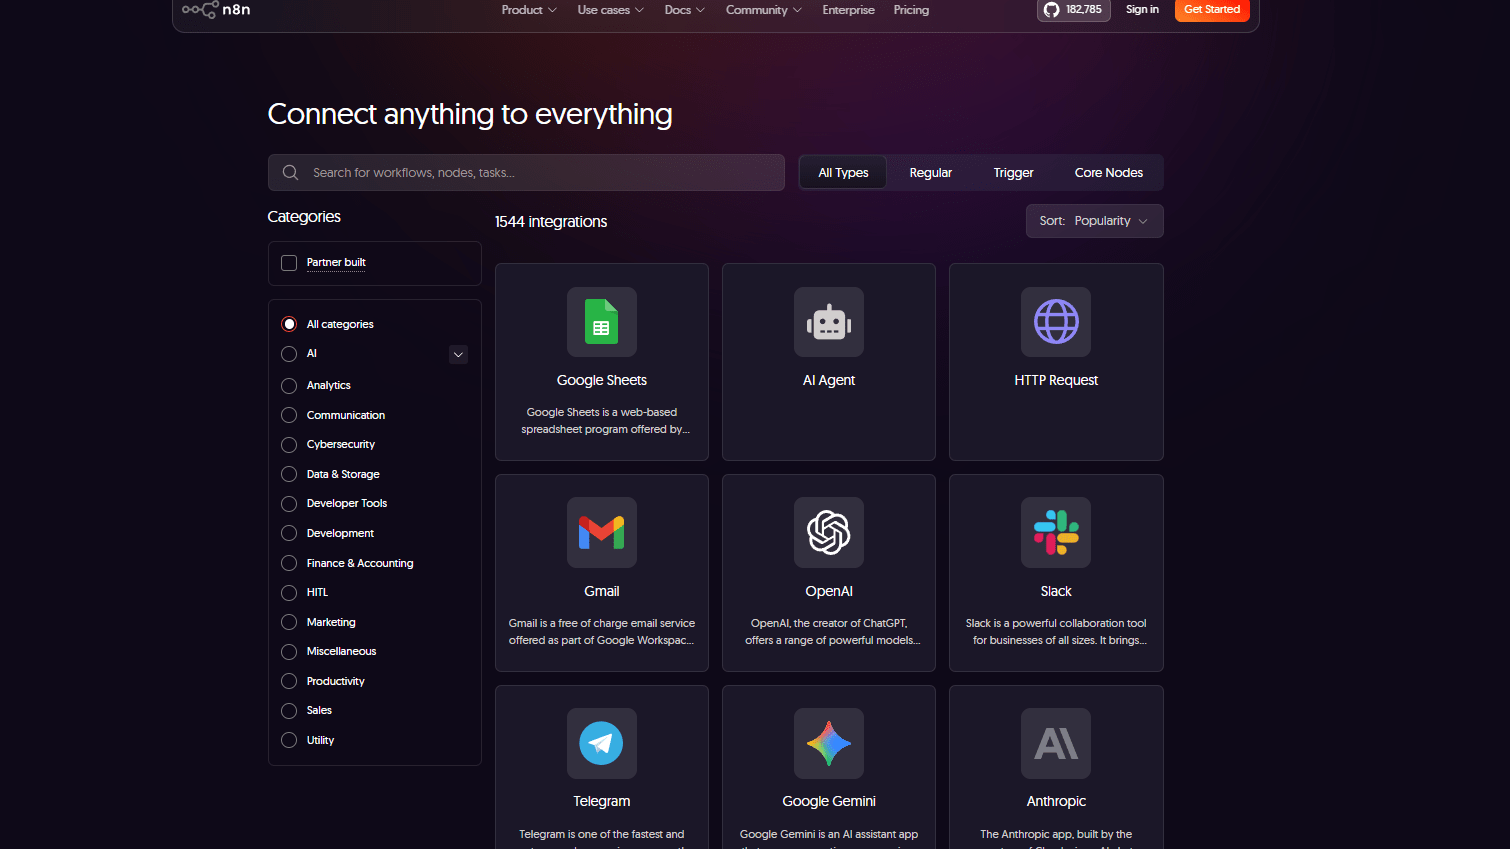Image resolution: width=1510 pixels, height=849 pixels.
Task: Open the Slack integration icon
Action: pyautogui.click(x=1056, y=533)
